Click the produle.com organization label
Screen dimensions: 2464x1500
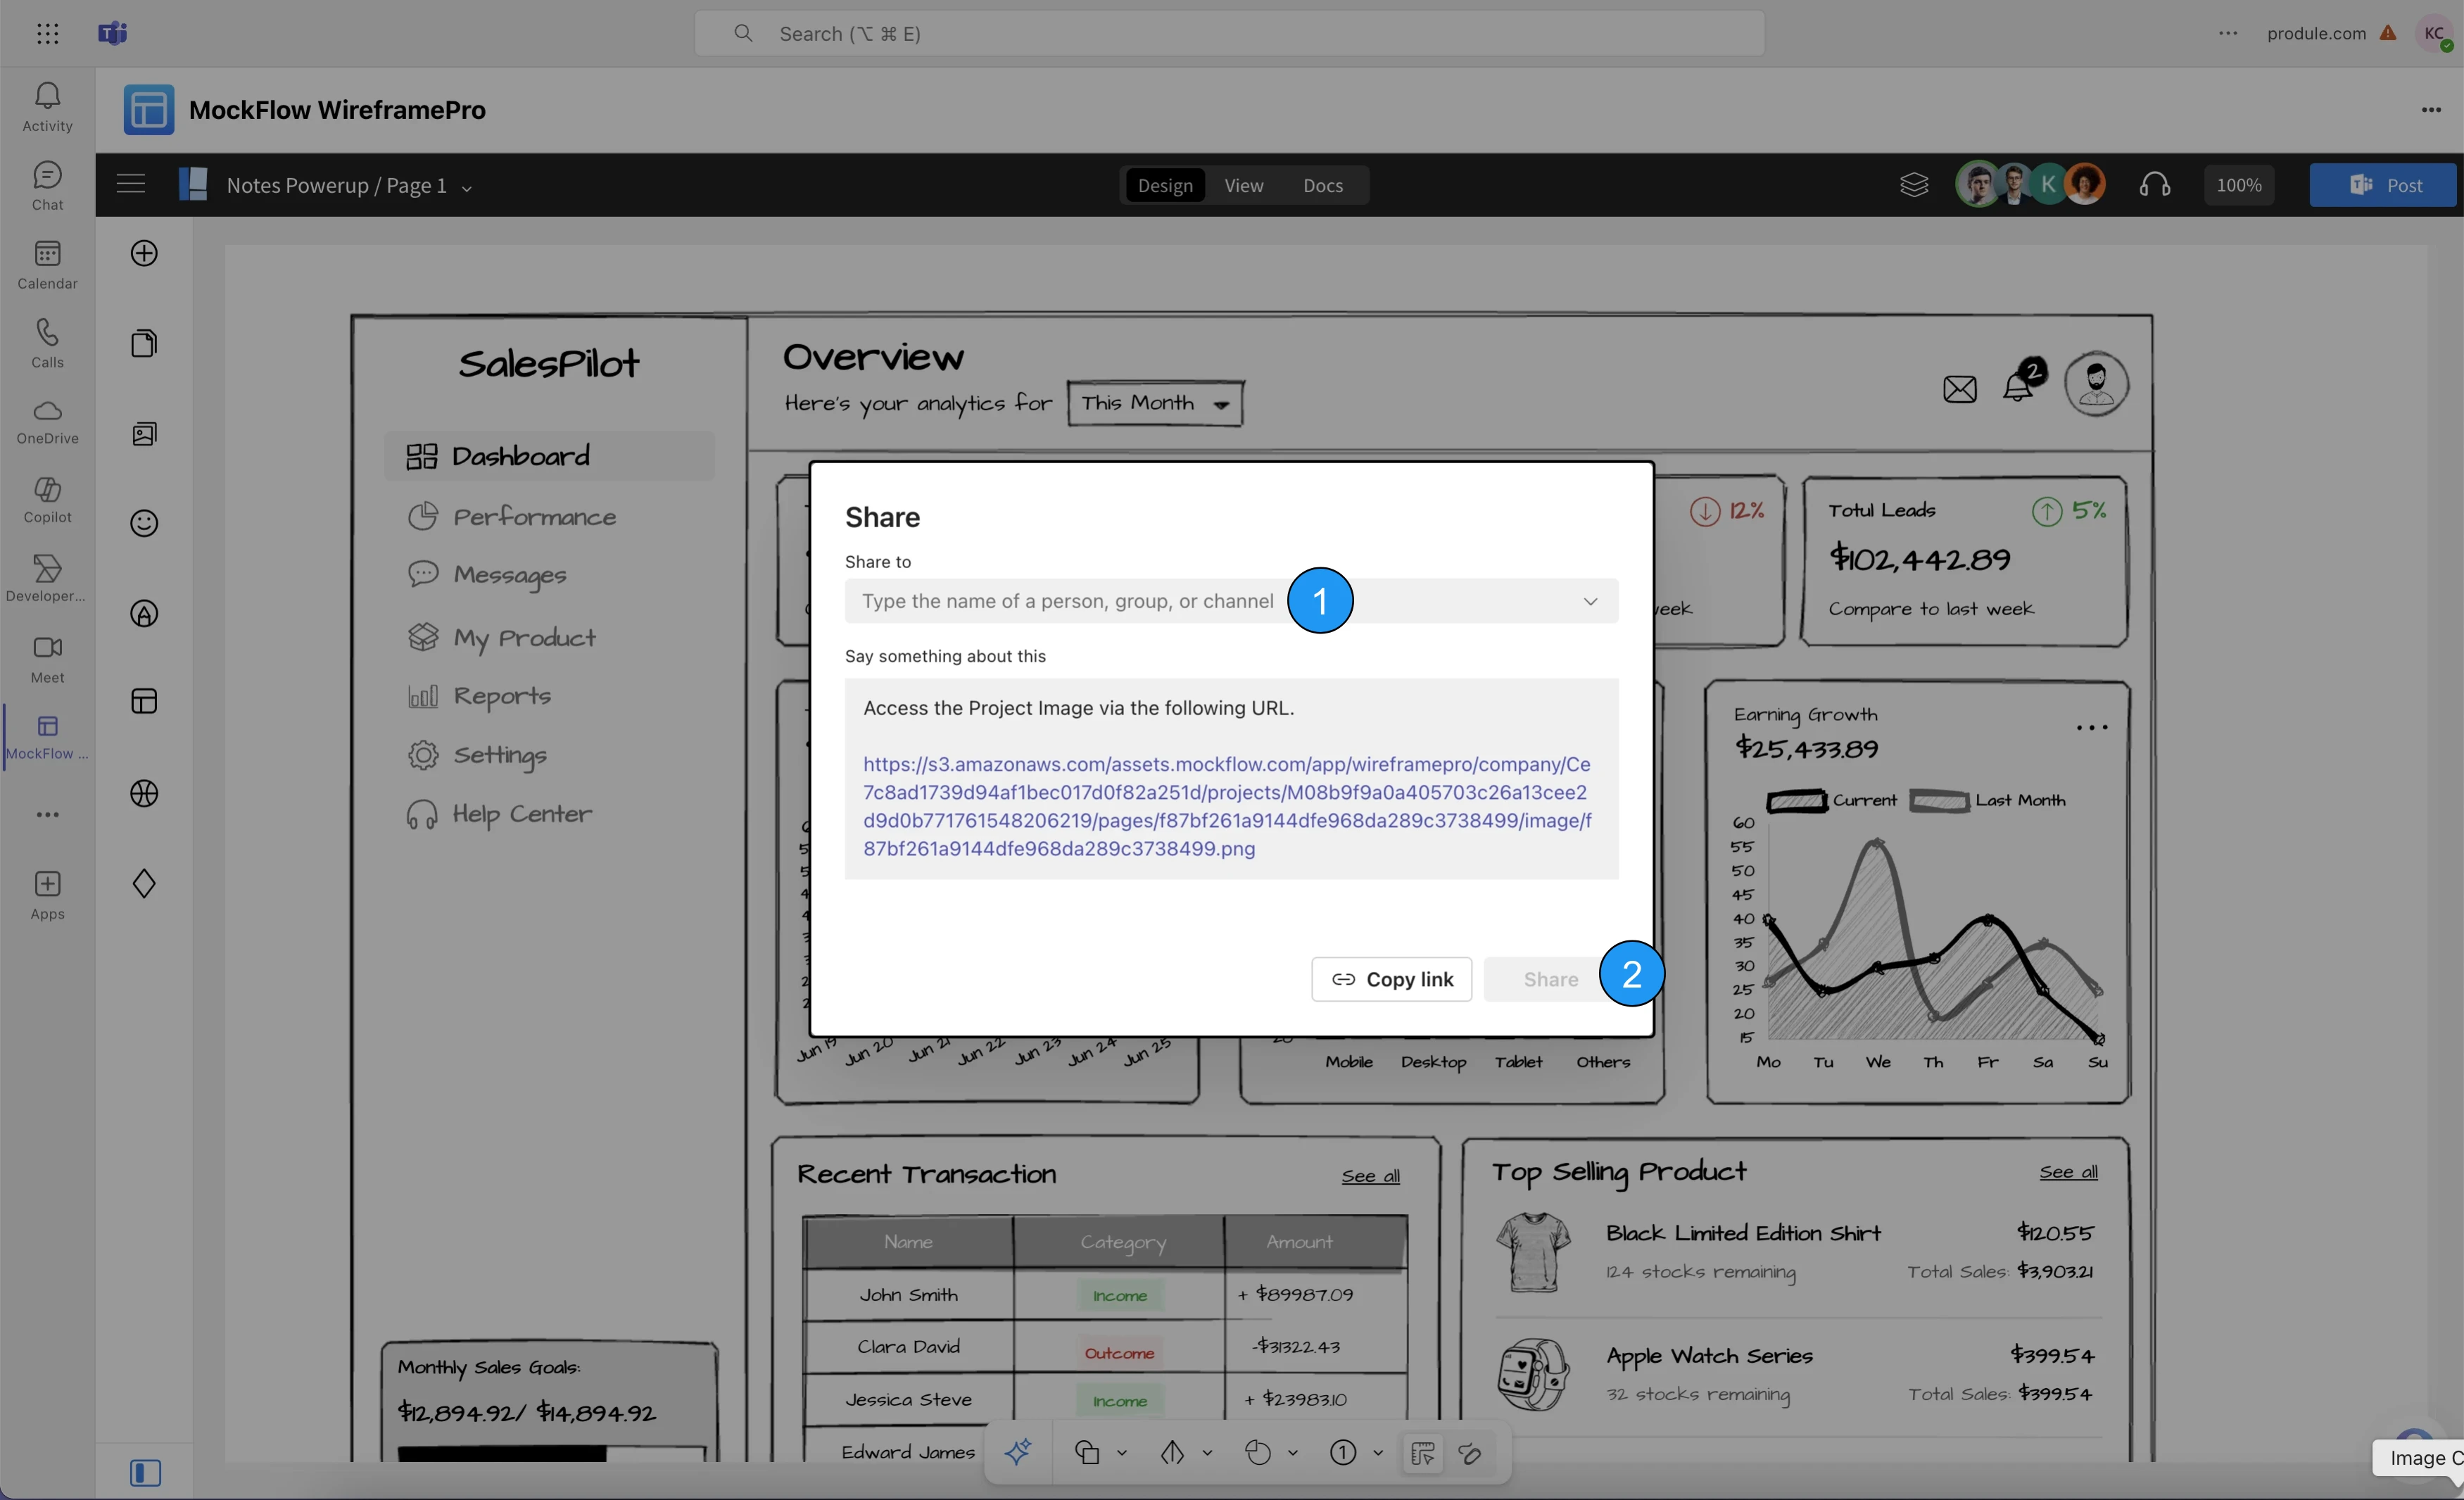2316,33
